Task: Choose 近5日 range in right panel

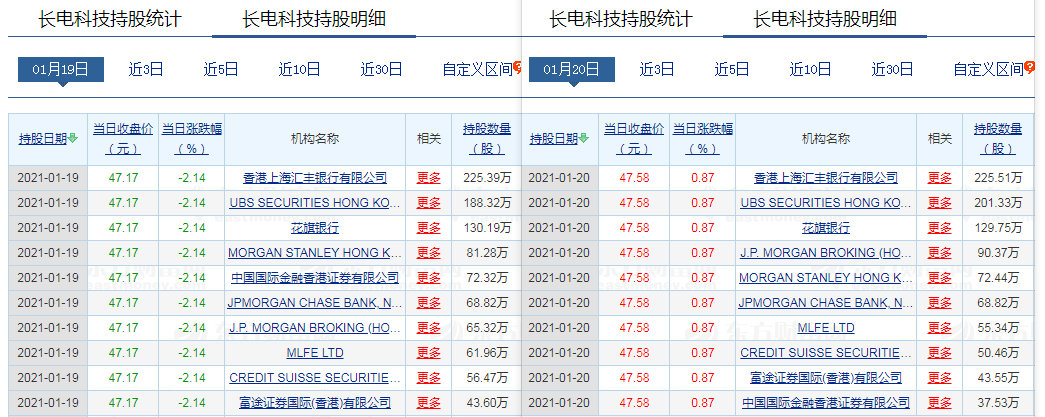Action: pos(732,69)
